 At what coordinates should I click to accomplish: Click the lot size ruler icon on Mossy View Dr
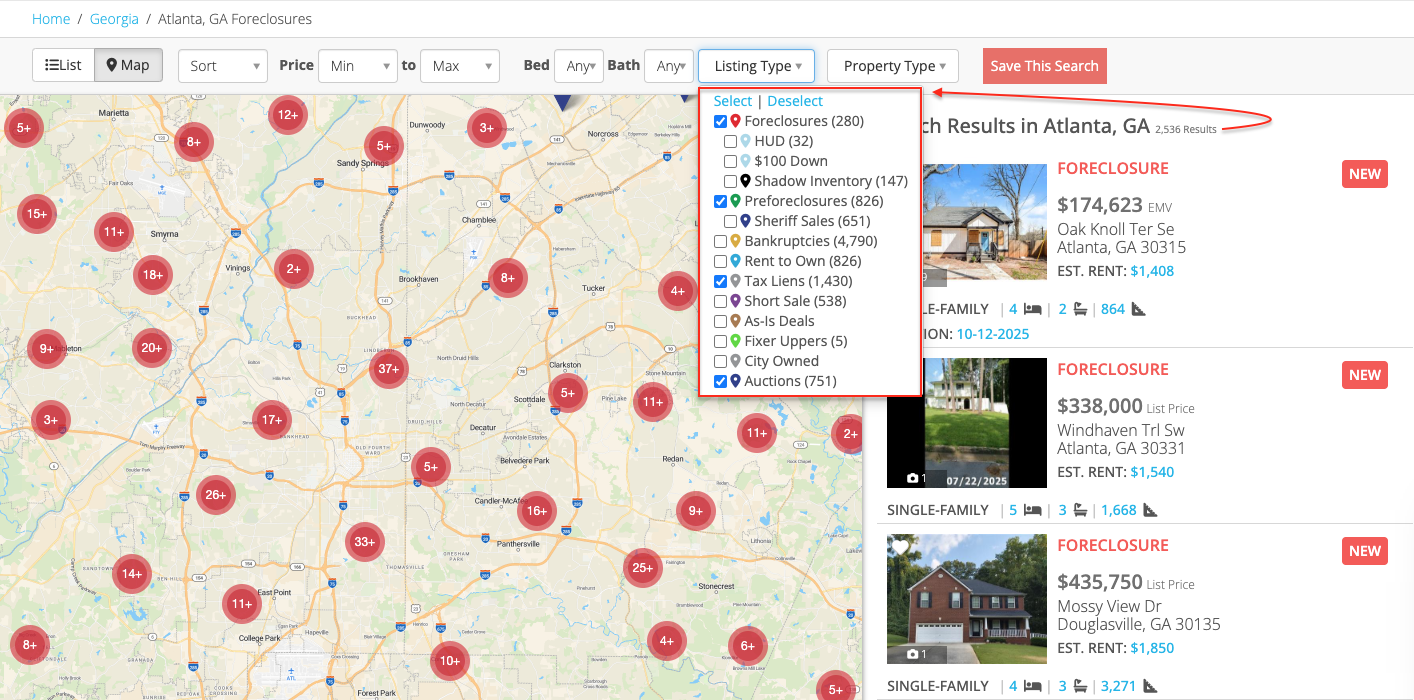[1148, 685]
